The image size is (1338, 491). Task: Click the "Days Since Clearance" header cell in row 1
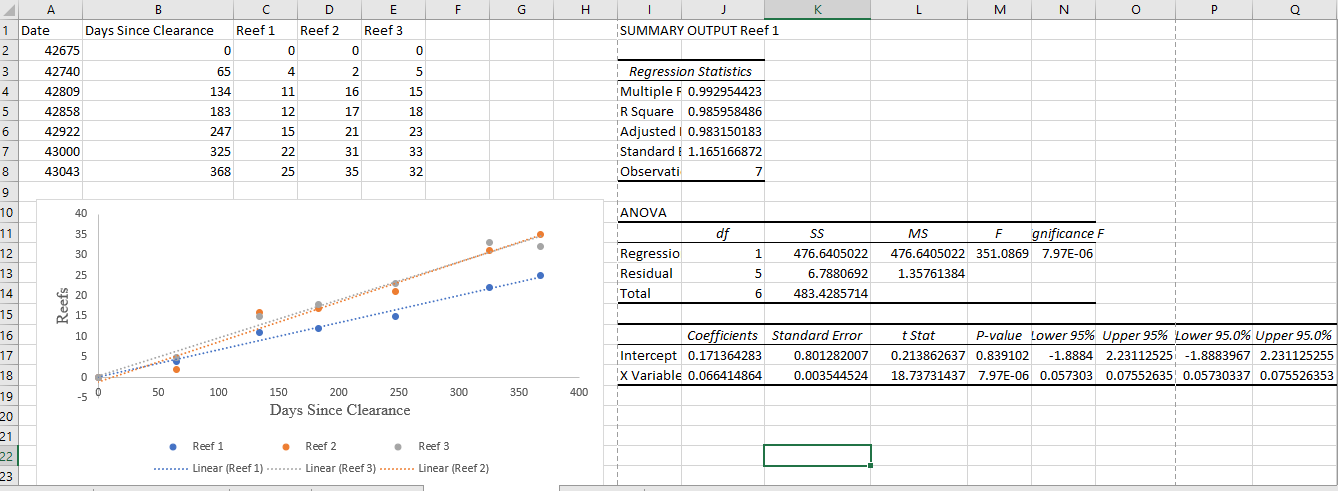click(x=158, y=30)
